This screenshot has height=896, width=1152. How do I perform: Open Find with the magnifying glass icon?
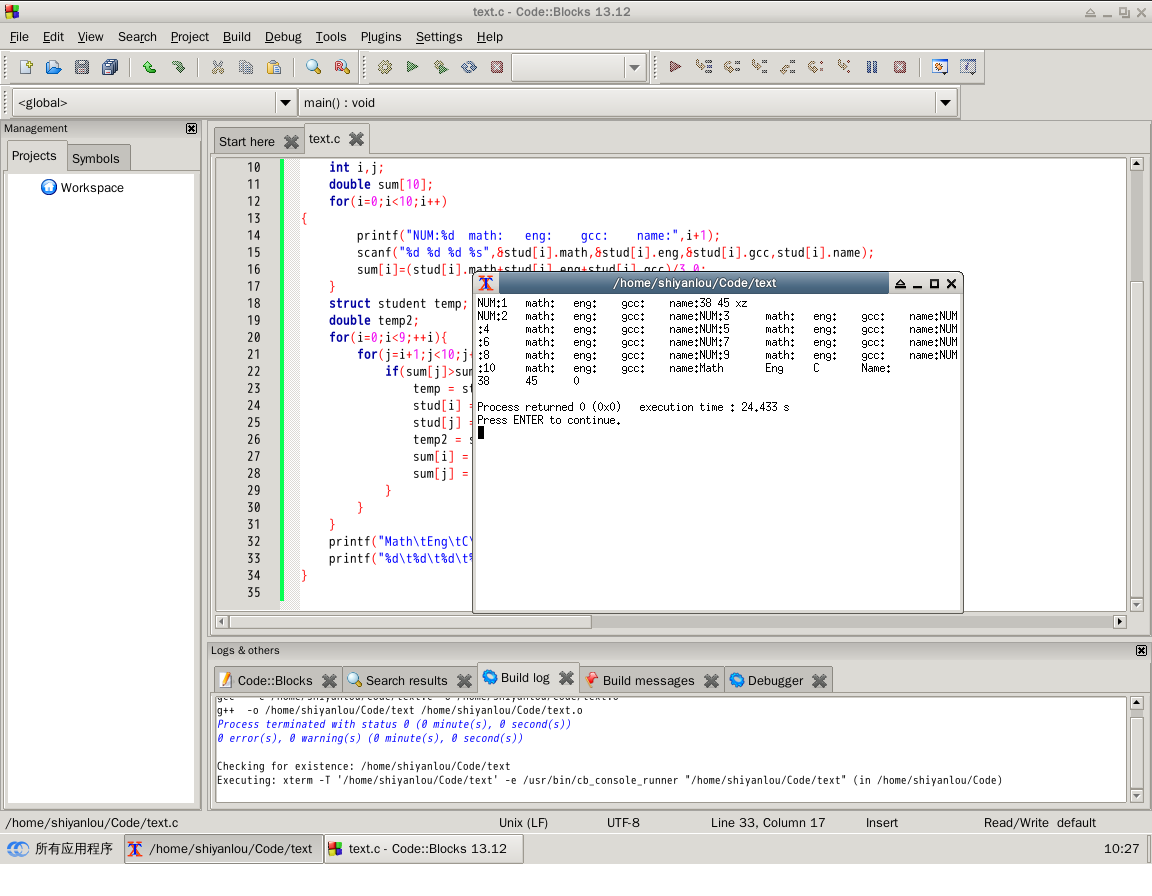[x=313, y=67]
